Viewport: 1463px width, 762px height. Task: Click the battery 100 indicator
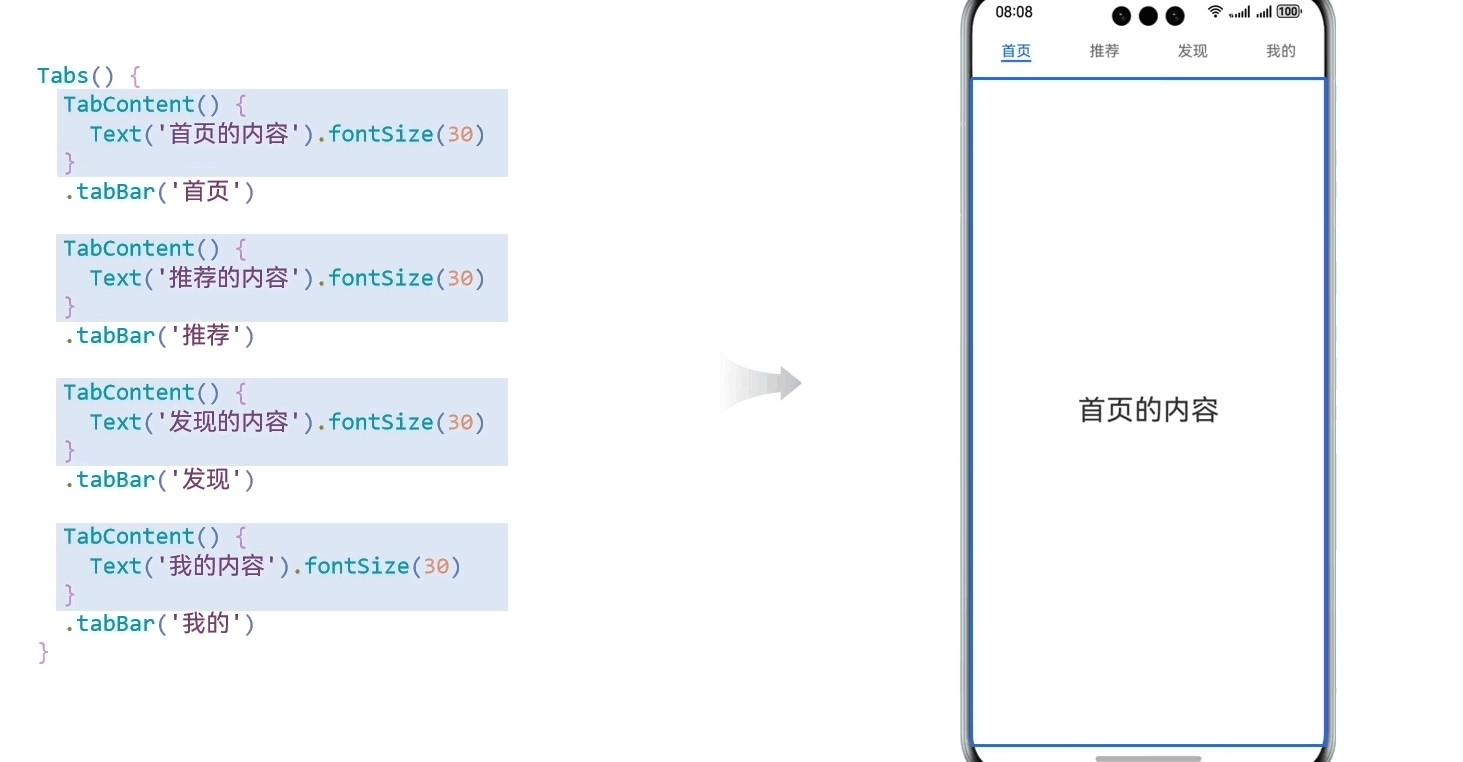coord(1288,12)
